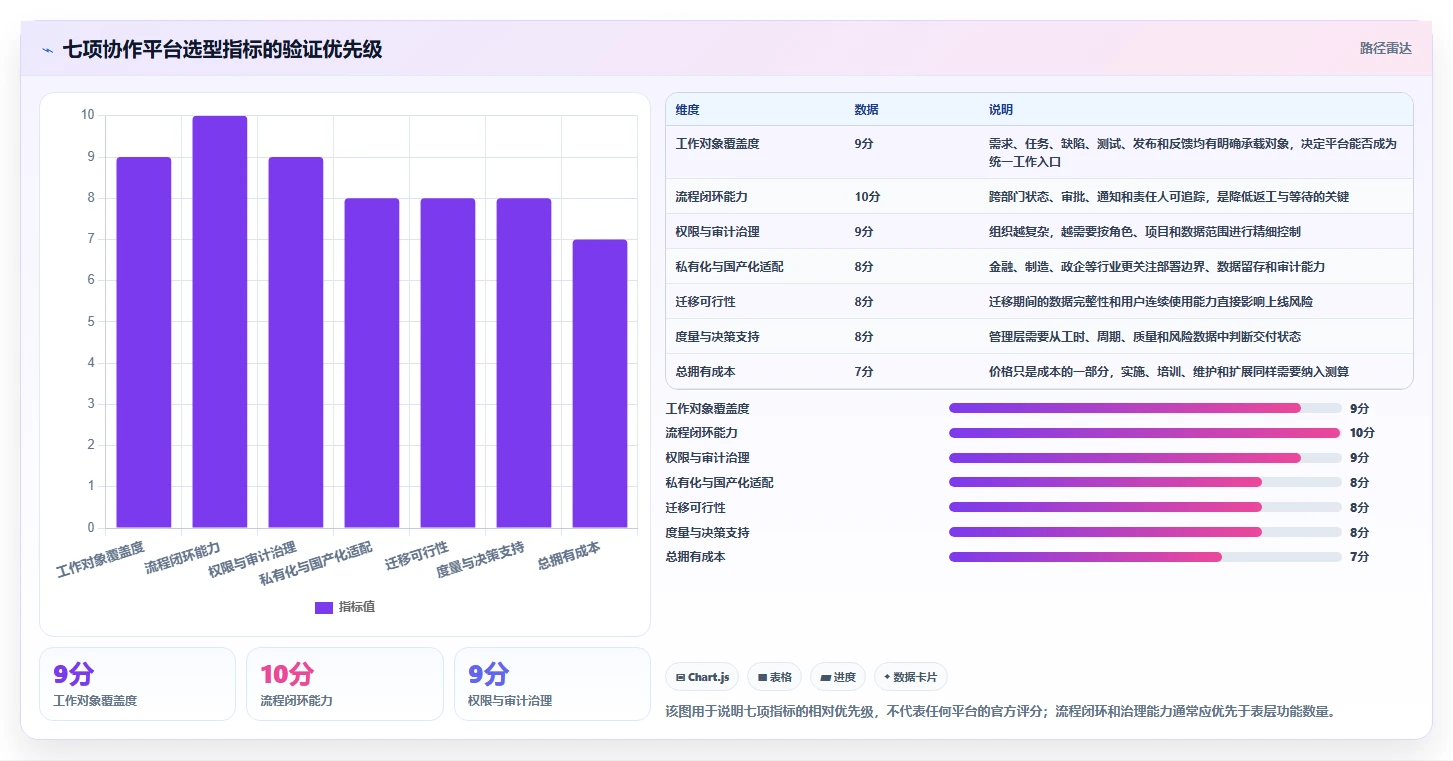Select the 进度 chip

838,677
